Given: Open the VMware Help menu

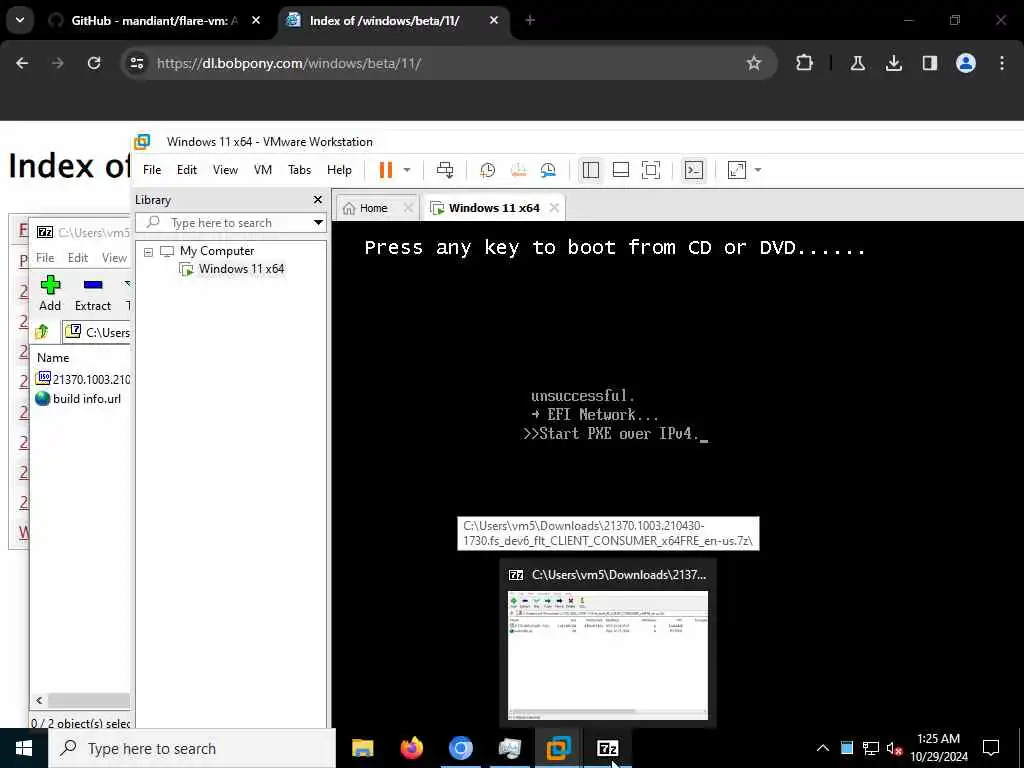Looking at the screenshot, I should pos(339,170).
